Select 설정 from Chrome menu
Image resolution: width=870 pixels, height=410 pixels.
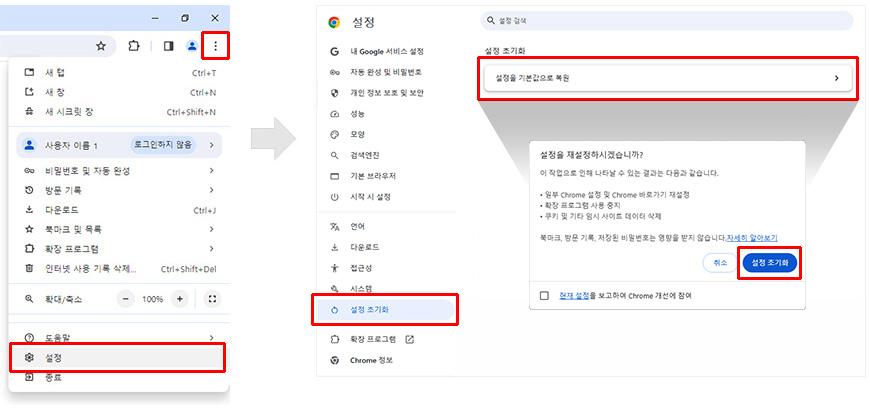click(x=118, y=357)
